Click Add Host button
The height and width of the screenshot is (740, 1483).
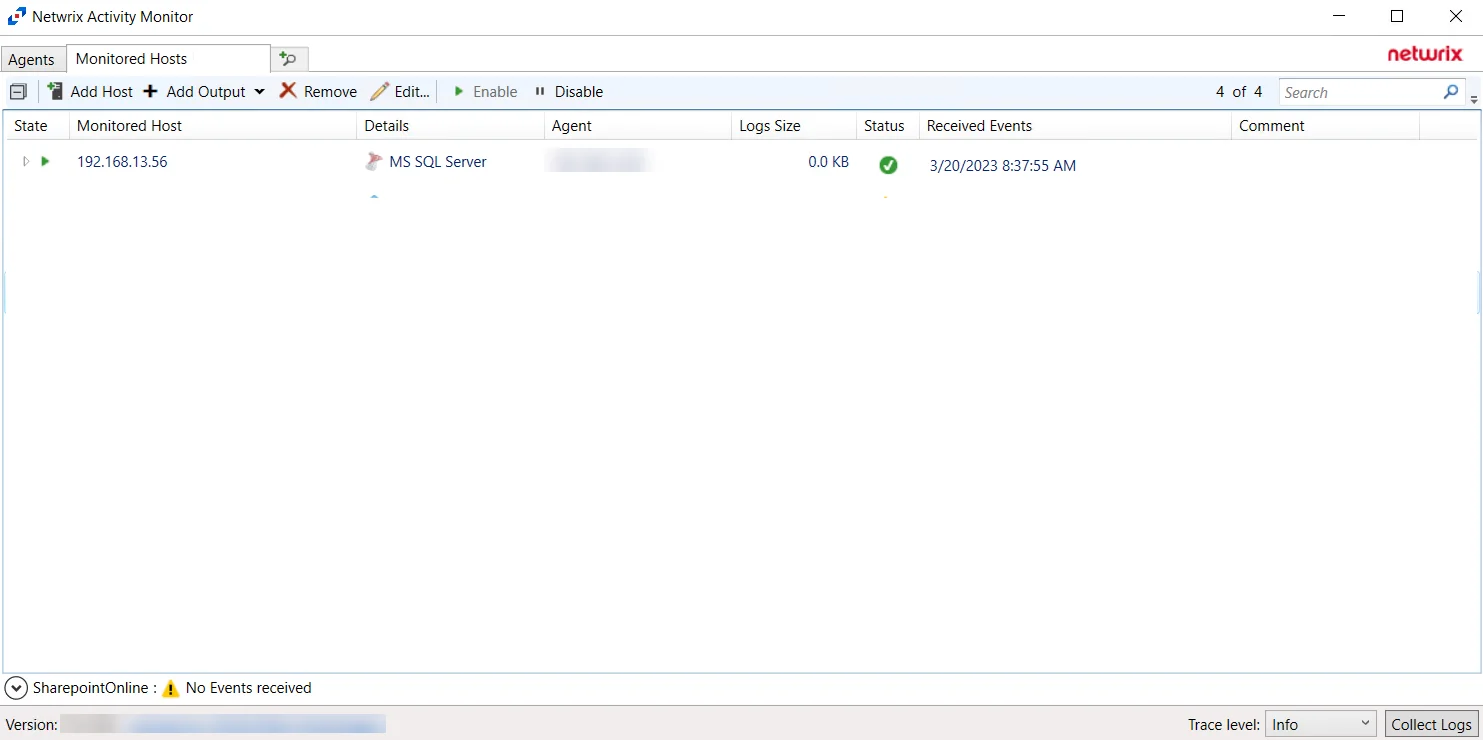90,92
